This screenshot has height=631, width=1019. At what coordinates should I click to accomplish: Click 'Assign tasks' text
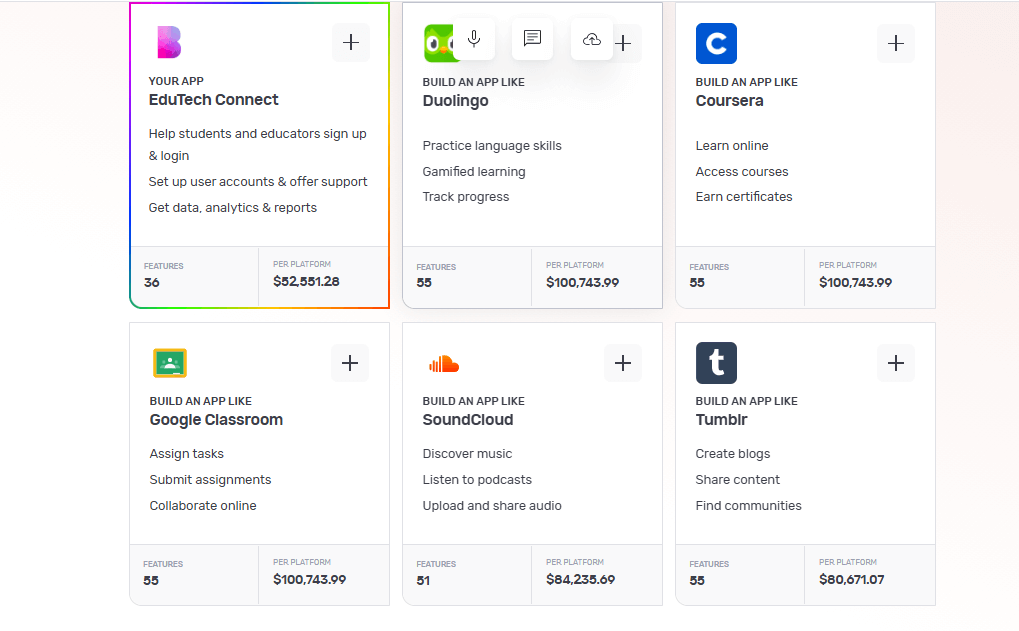tap(187, 454)
